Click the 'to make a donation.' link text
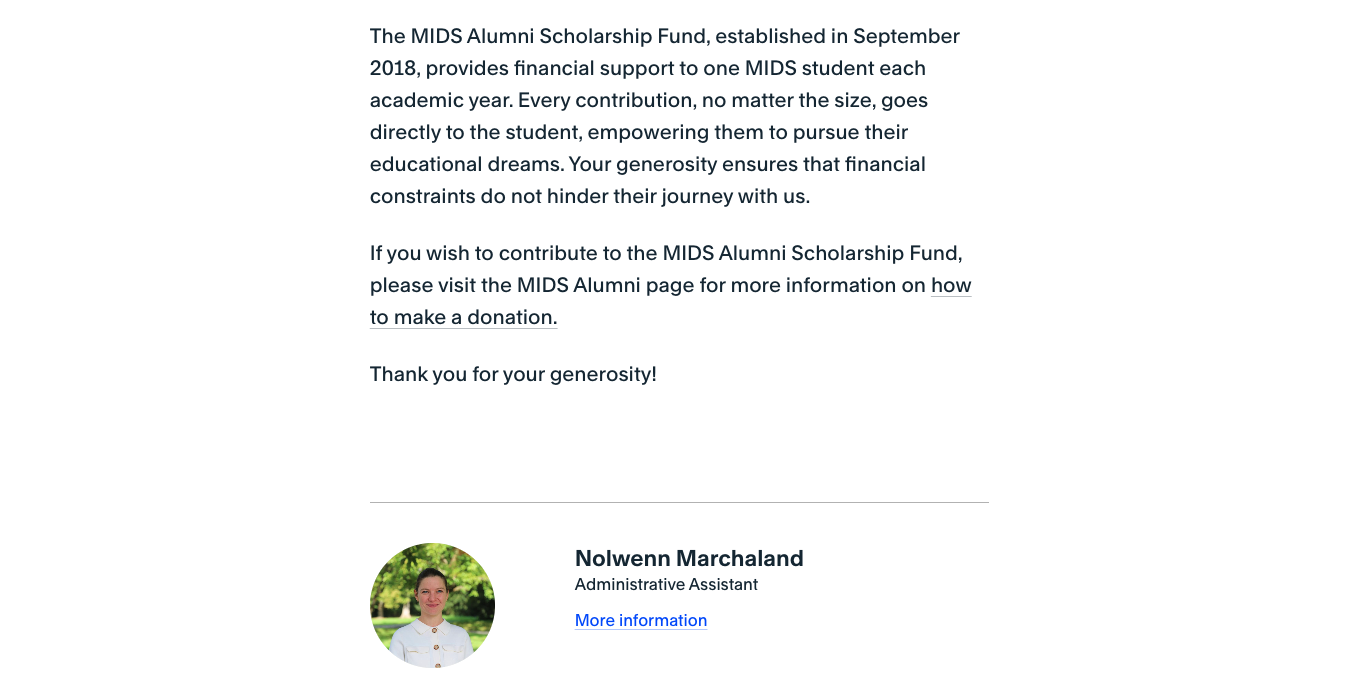 coord(463,317)
